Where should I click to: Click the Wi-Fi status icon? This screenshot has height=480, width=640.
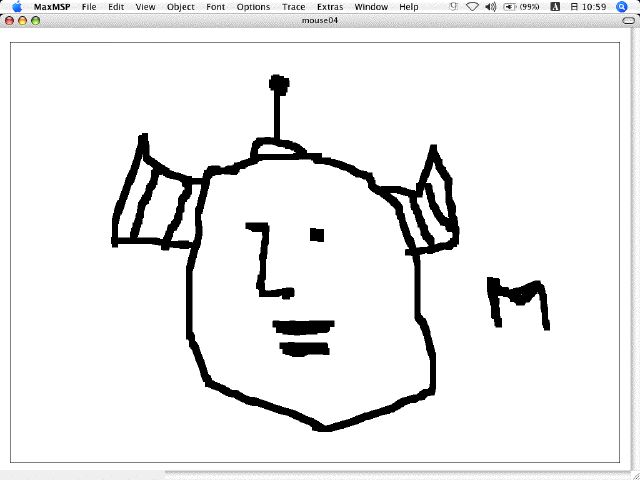click(472, 7)
